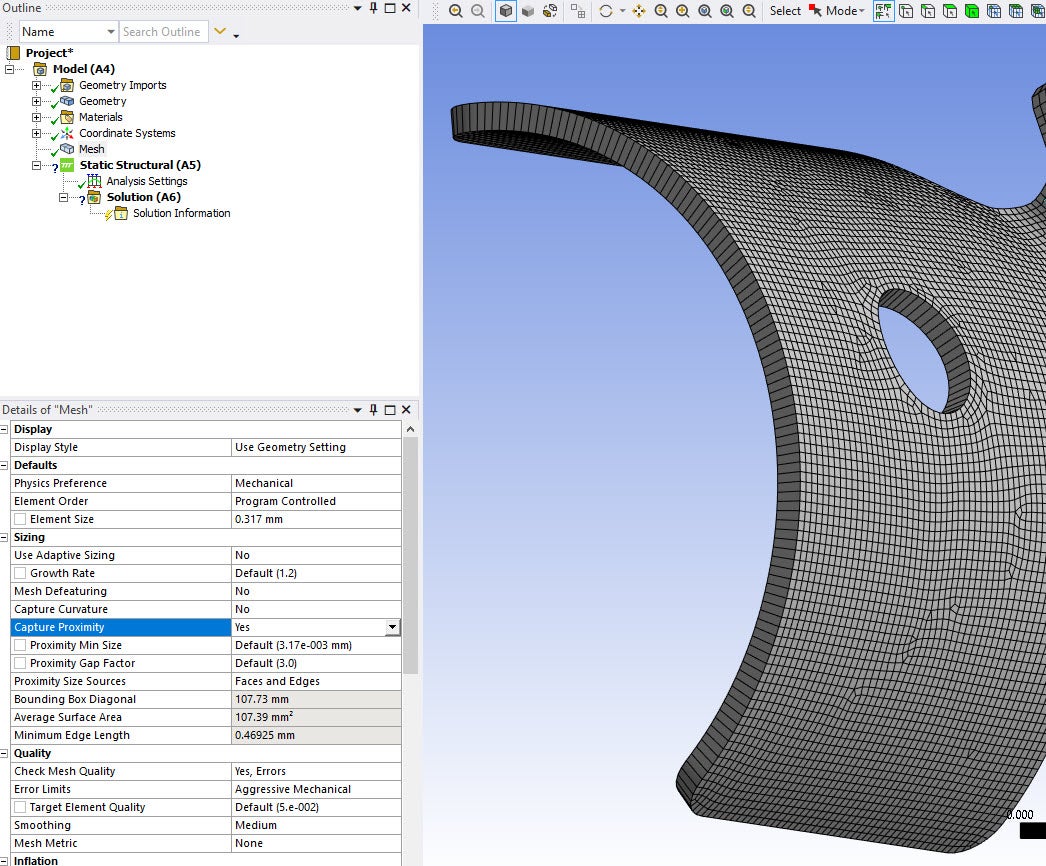This screenshot has width=1046, height=866.
Task: Click the Select toolbar label
Action: 785,11
